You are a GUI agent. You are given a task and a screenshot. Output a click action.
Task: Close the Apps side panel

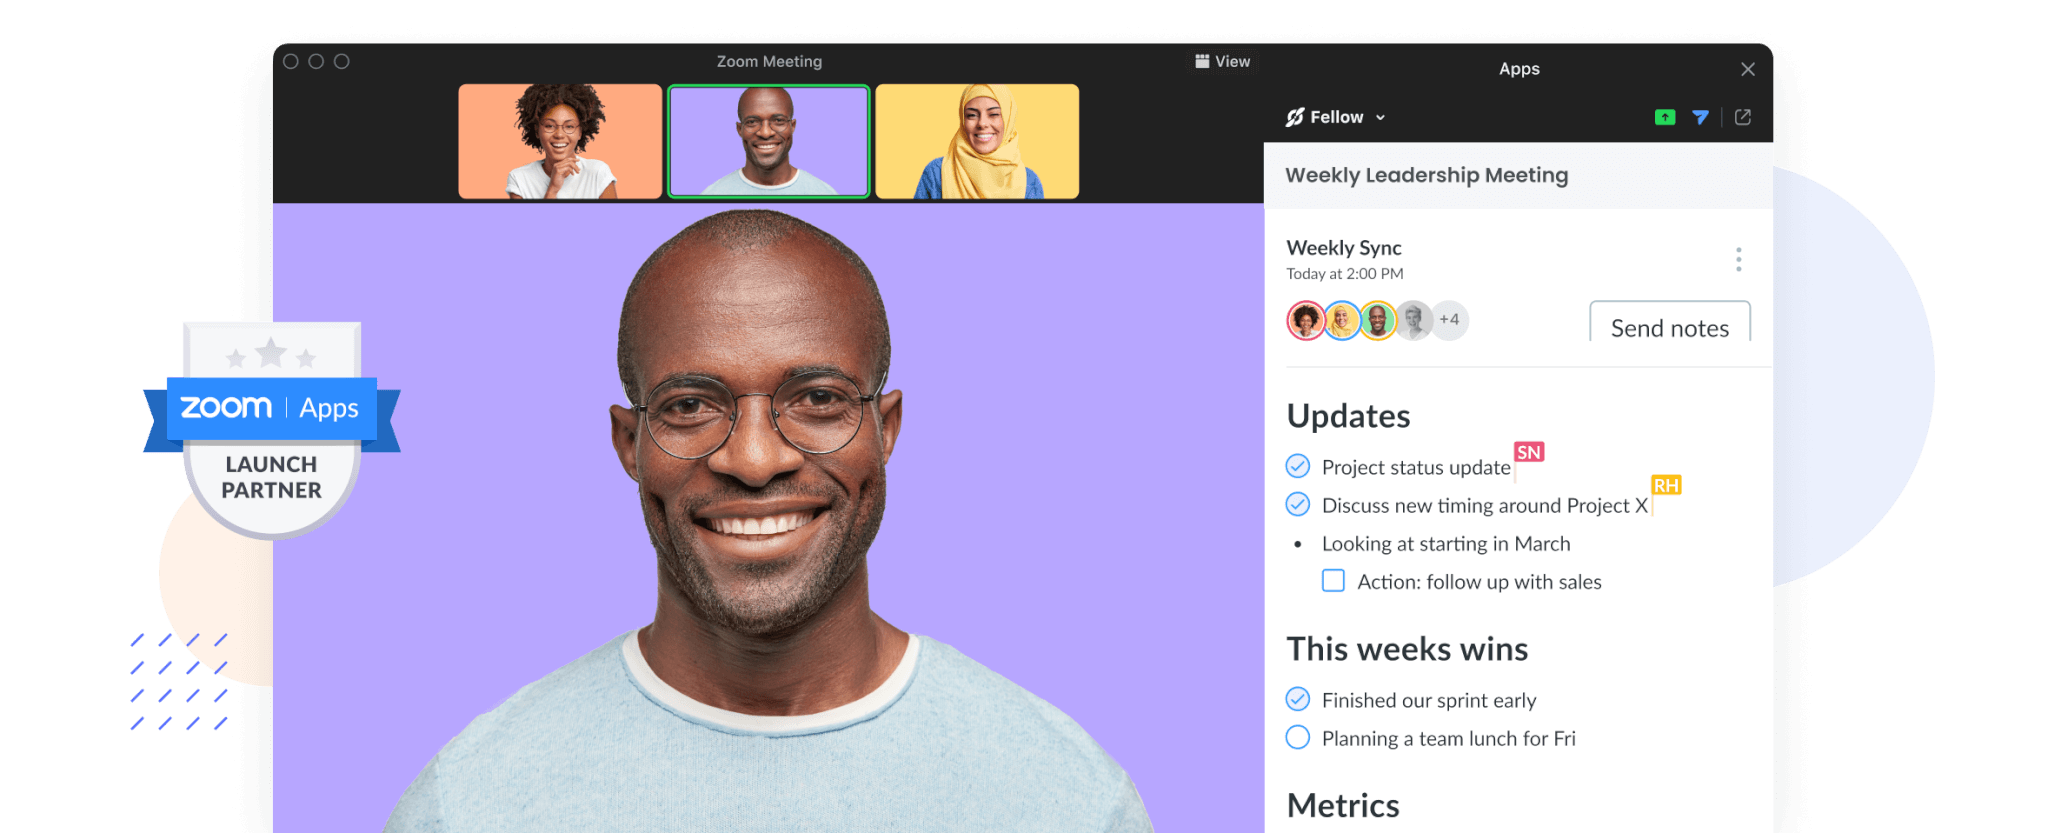click(1747, 69)
